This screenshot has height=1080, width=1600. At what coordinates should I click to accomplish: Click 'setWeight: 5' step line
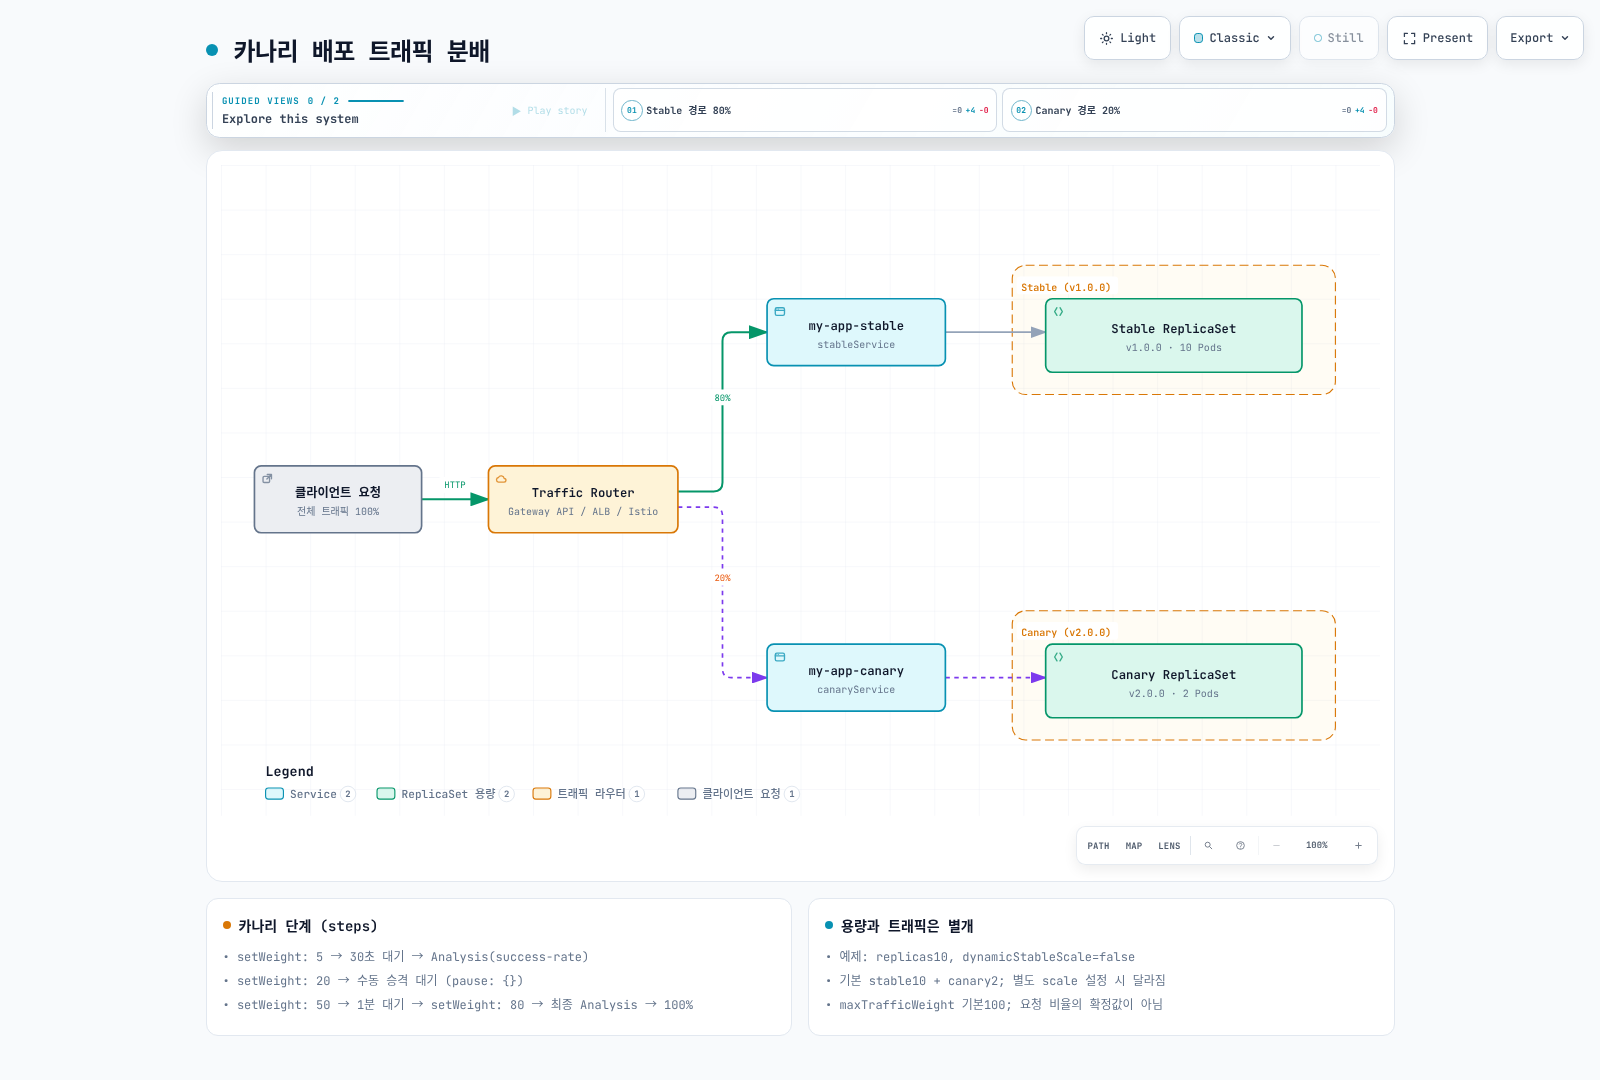click(x=413, y=957)
